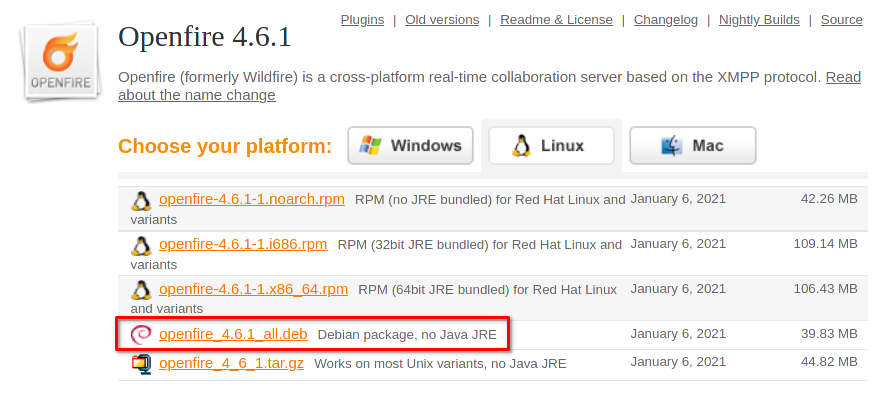
Task: Download openfire-4.6.1-1.x86_64.rpm
Action: [254, 289]
